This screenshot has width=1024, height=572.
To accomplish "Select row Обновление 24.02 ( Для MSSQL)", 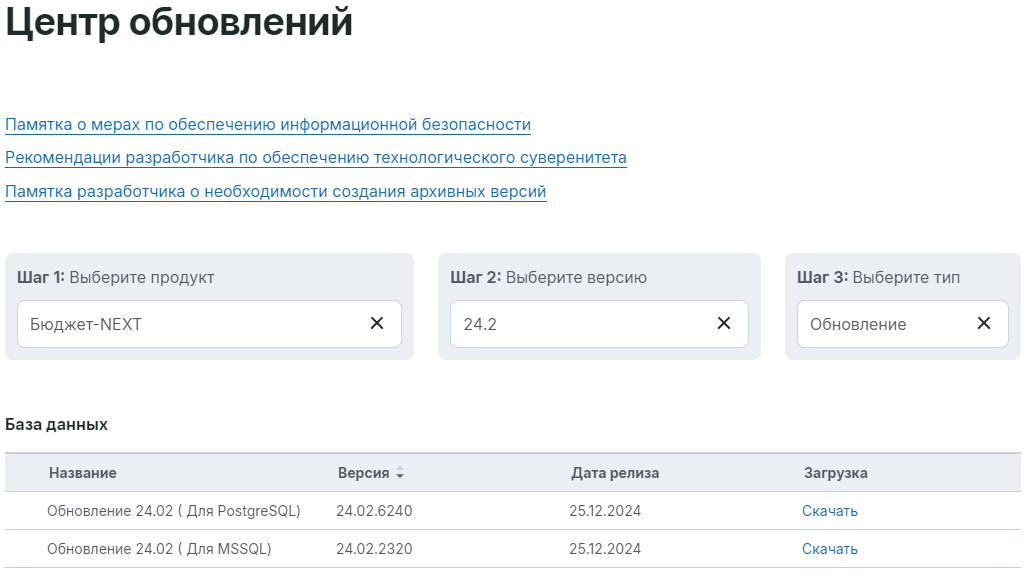I will point(513,549).
